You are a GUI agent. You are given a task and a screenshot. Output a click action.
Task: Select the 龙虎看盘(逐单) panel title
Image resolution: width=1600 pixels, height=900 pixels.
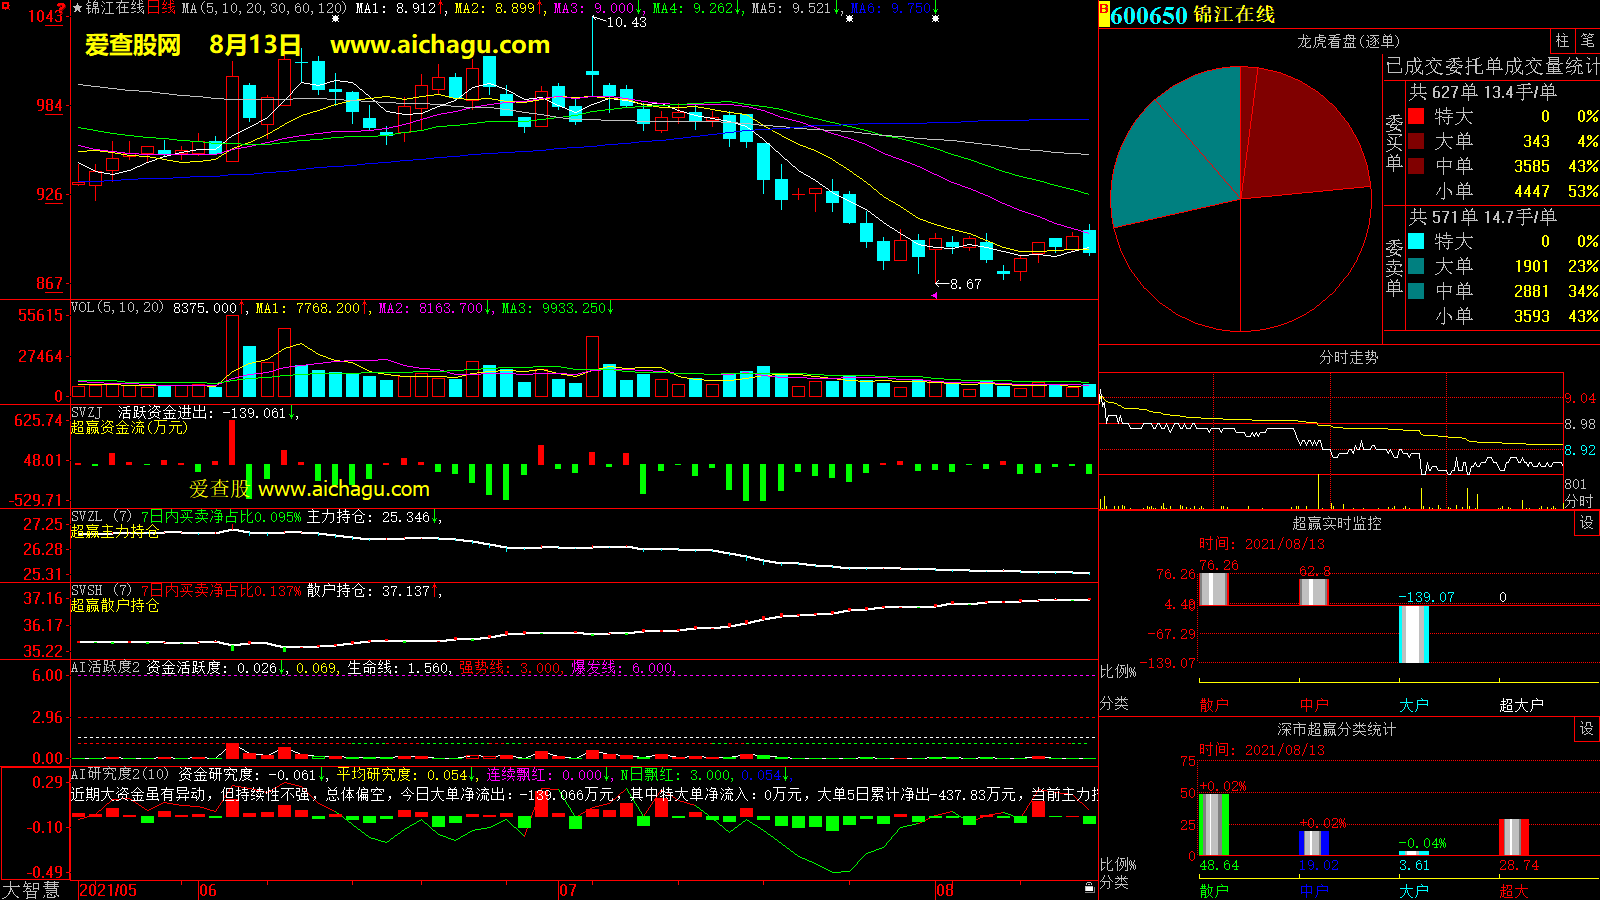(x=1348, y=41)
